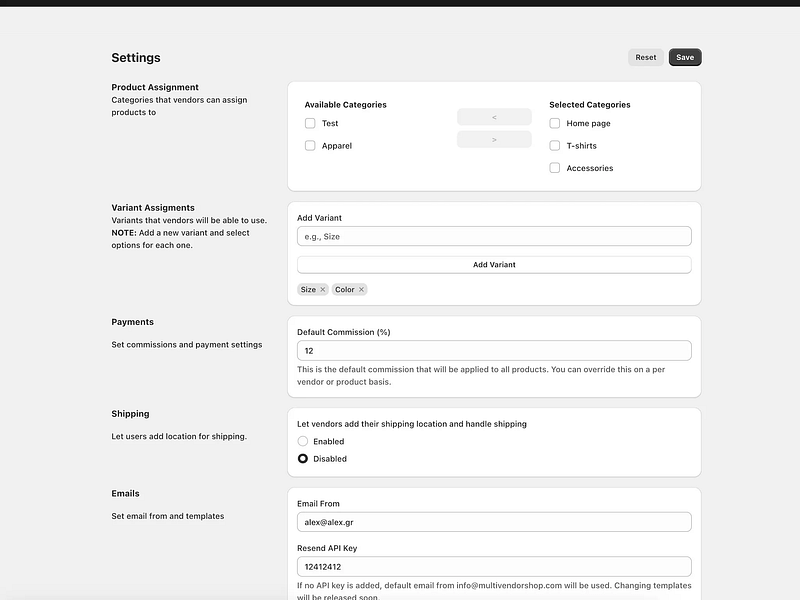Check the Test category checkbox

tap(310, 123)
